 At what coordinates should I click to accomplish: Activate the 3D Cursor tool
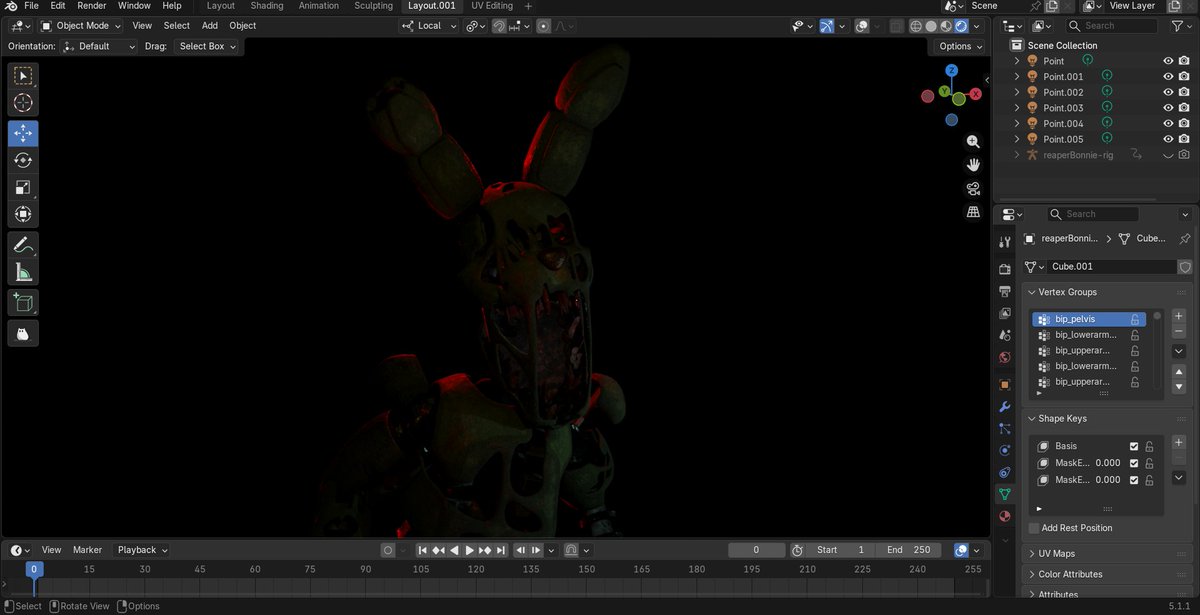pyautogui.click(x=23, y=103)
